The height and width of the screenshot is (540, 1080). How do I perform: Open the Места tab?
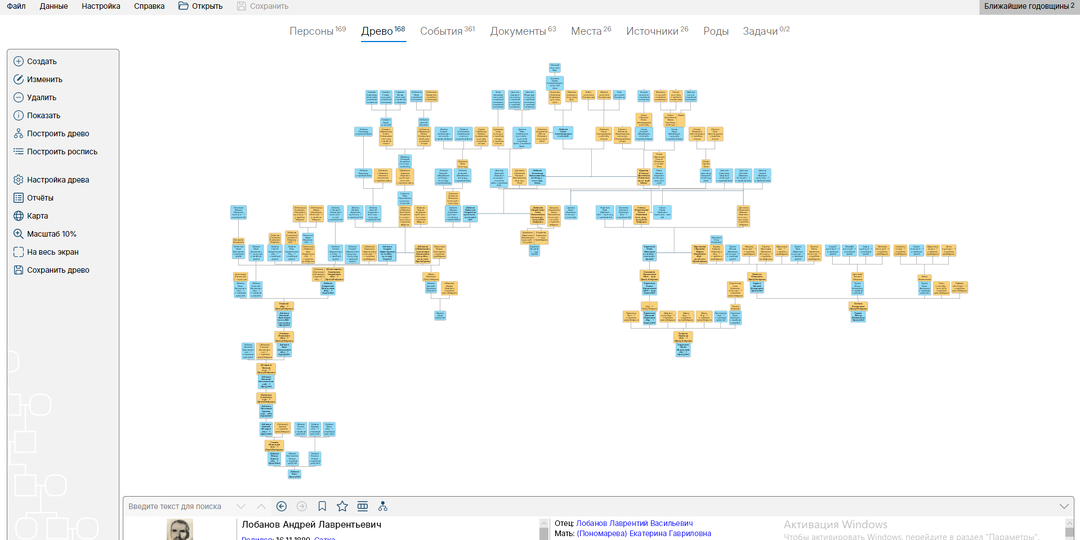pos(591,31)
